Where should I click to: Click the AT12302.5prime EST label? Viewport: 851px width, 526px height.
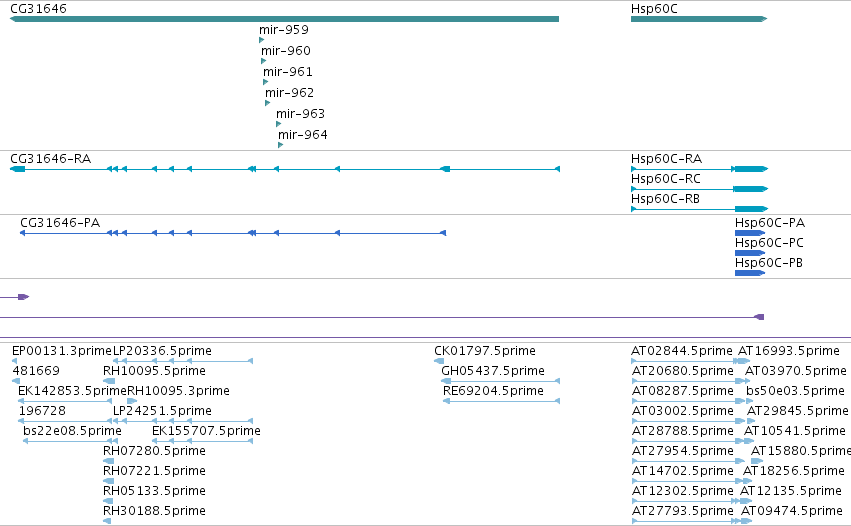tap(683, 491)
